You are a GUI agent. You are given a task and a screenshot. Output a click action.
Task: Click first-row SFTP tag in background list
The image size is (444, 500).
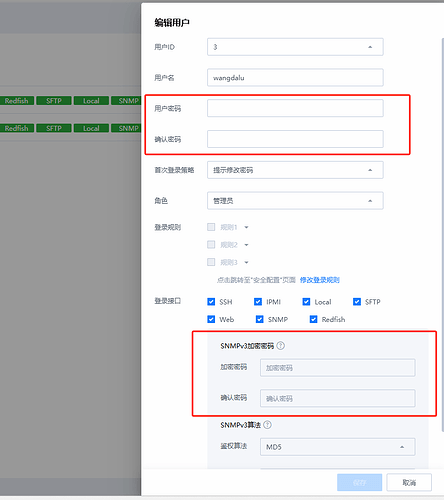coord(54,101)
